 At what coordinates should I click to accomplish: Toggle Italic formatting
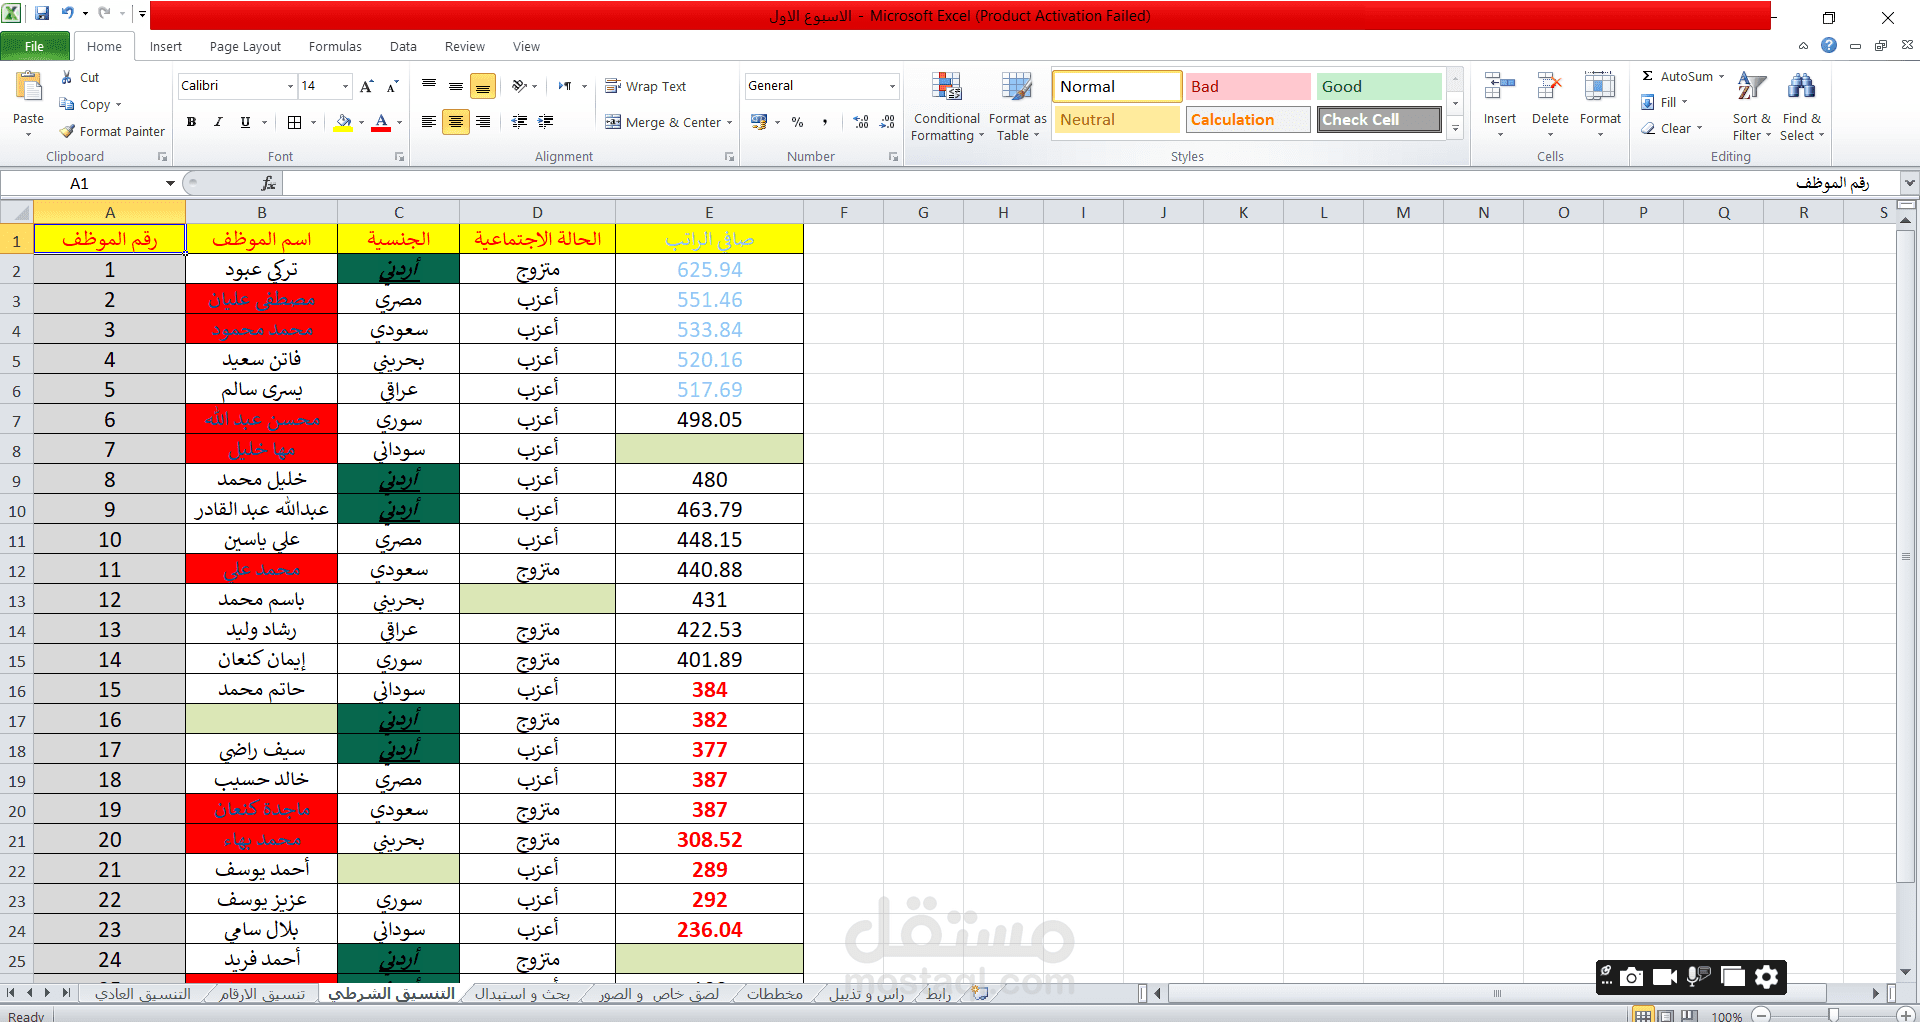point(218,122)
